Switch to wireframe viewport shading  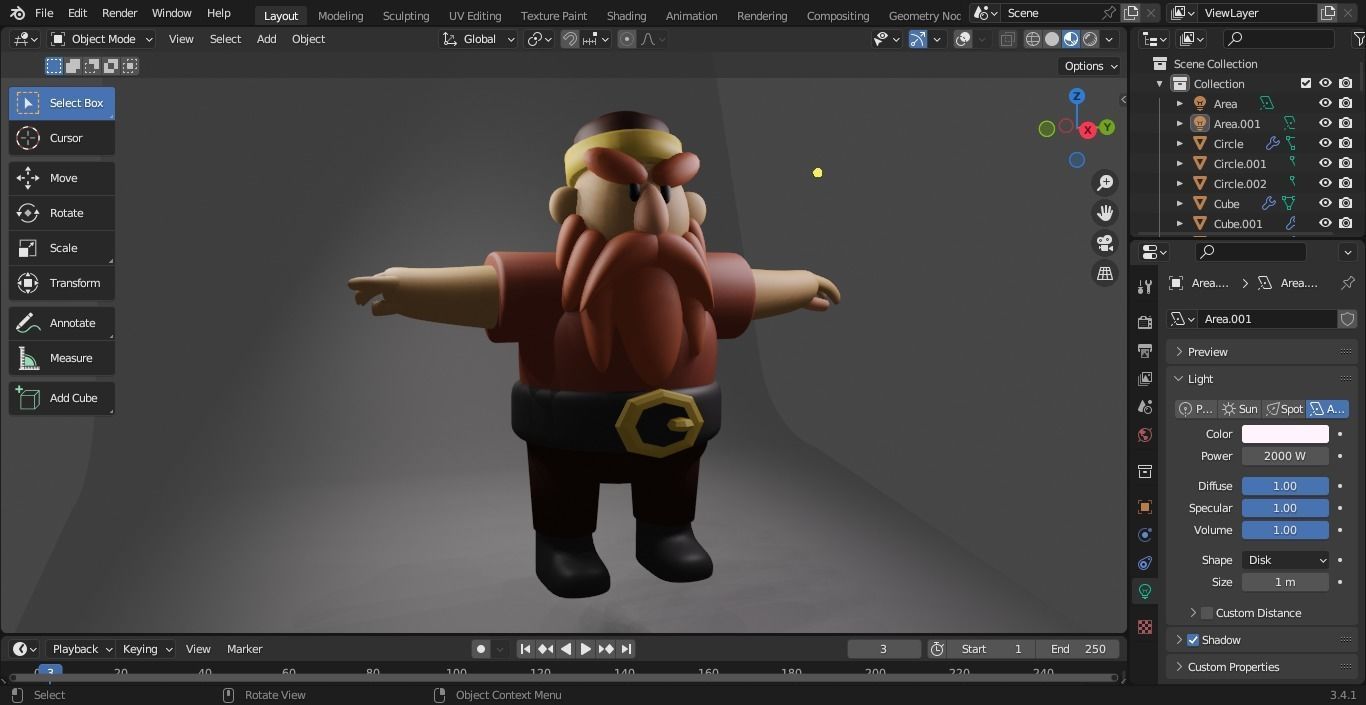pyautogui.click(x=1033, y=39)
